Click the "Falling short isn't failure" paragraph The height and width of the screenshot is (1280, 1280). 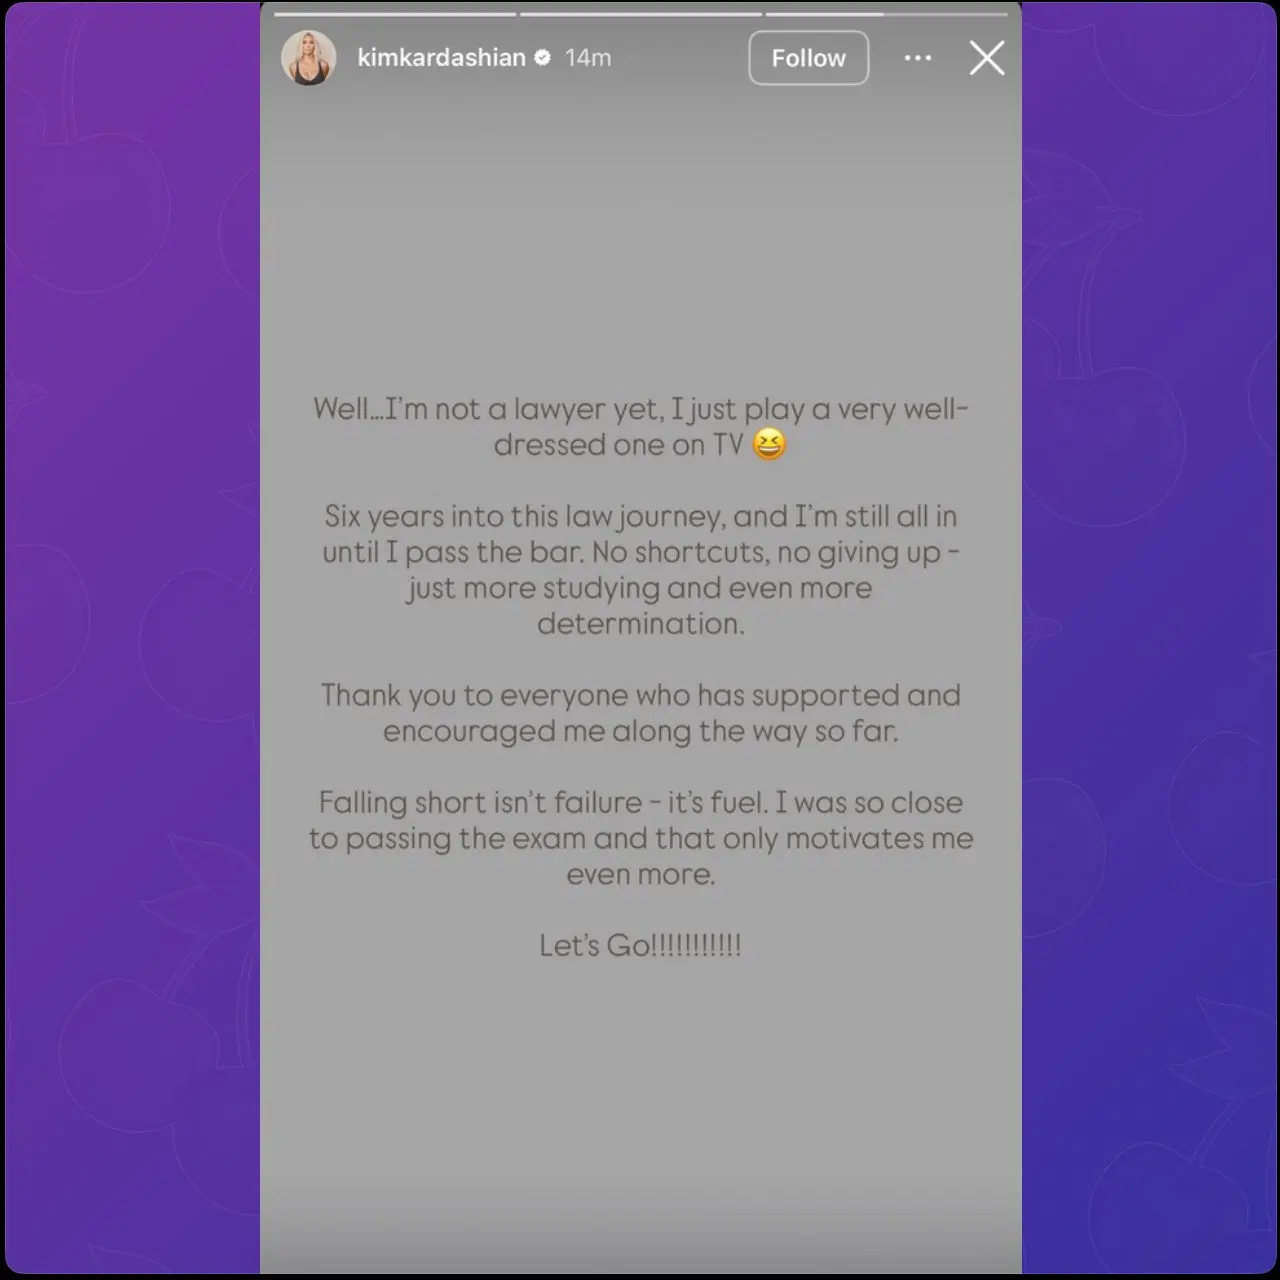click(640, 838)
